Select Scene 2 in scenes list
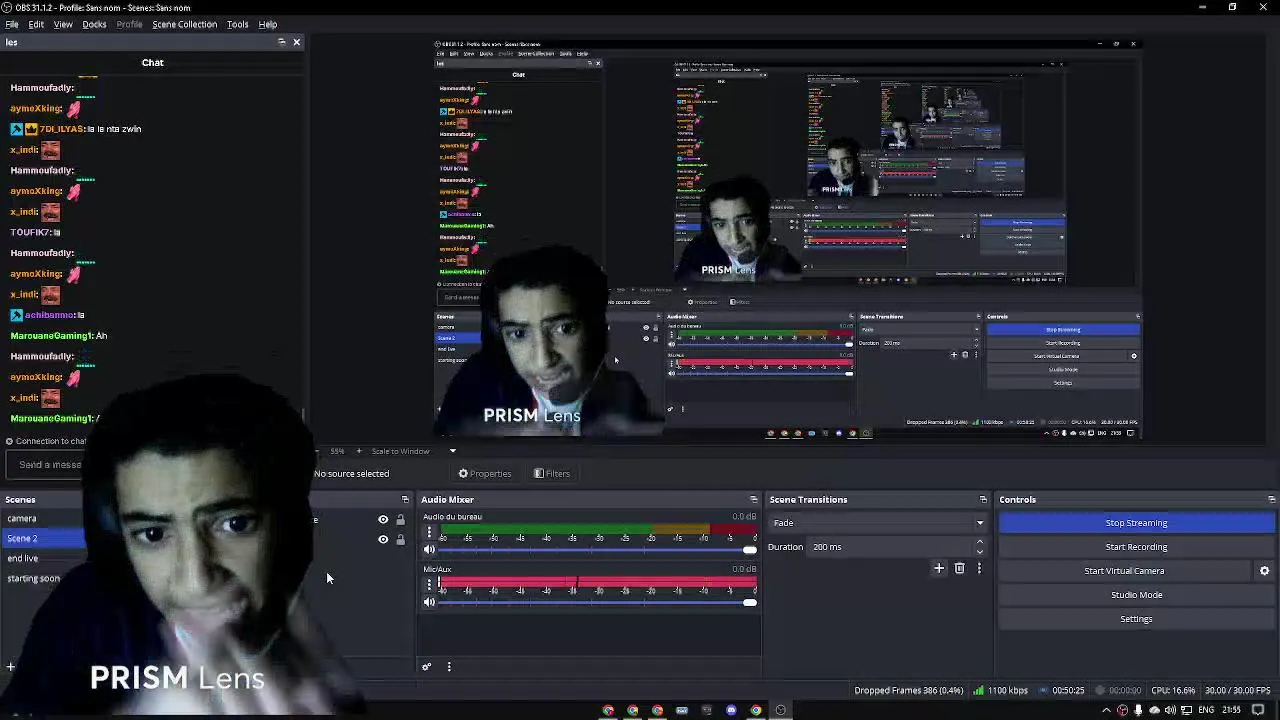This screenshot has width=1280, height=720. point(42,538)
